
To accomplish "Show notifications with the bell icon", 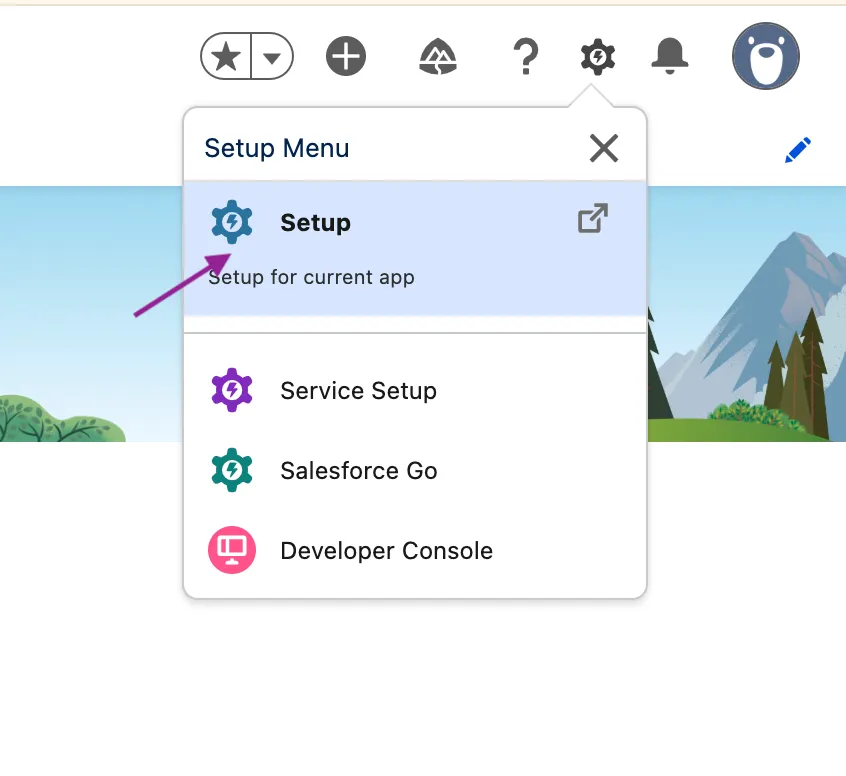I will (x=669, y=57).
